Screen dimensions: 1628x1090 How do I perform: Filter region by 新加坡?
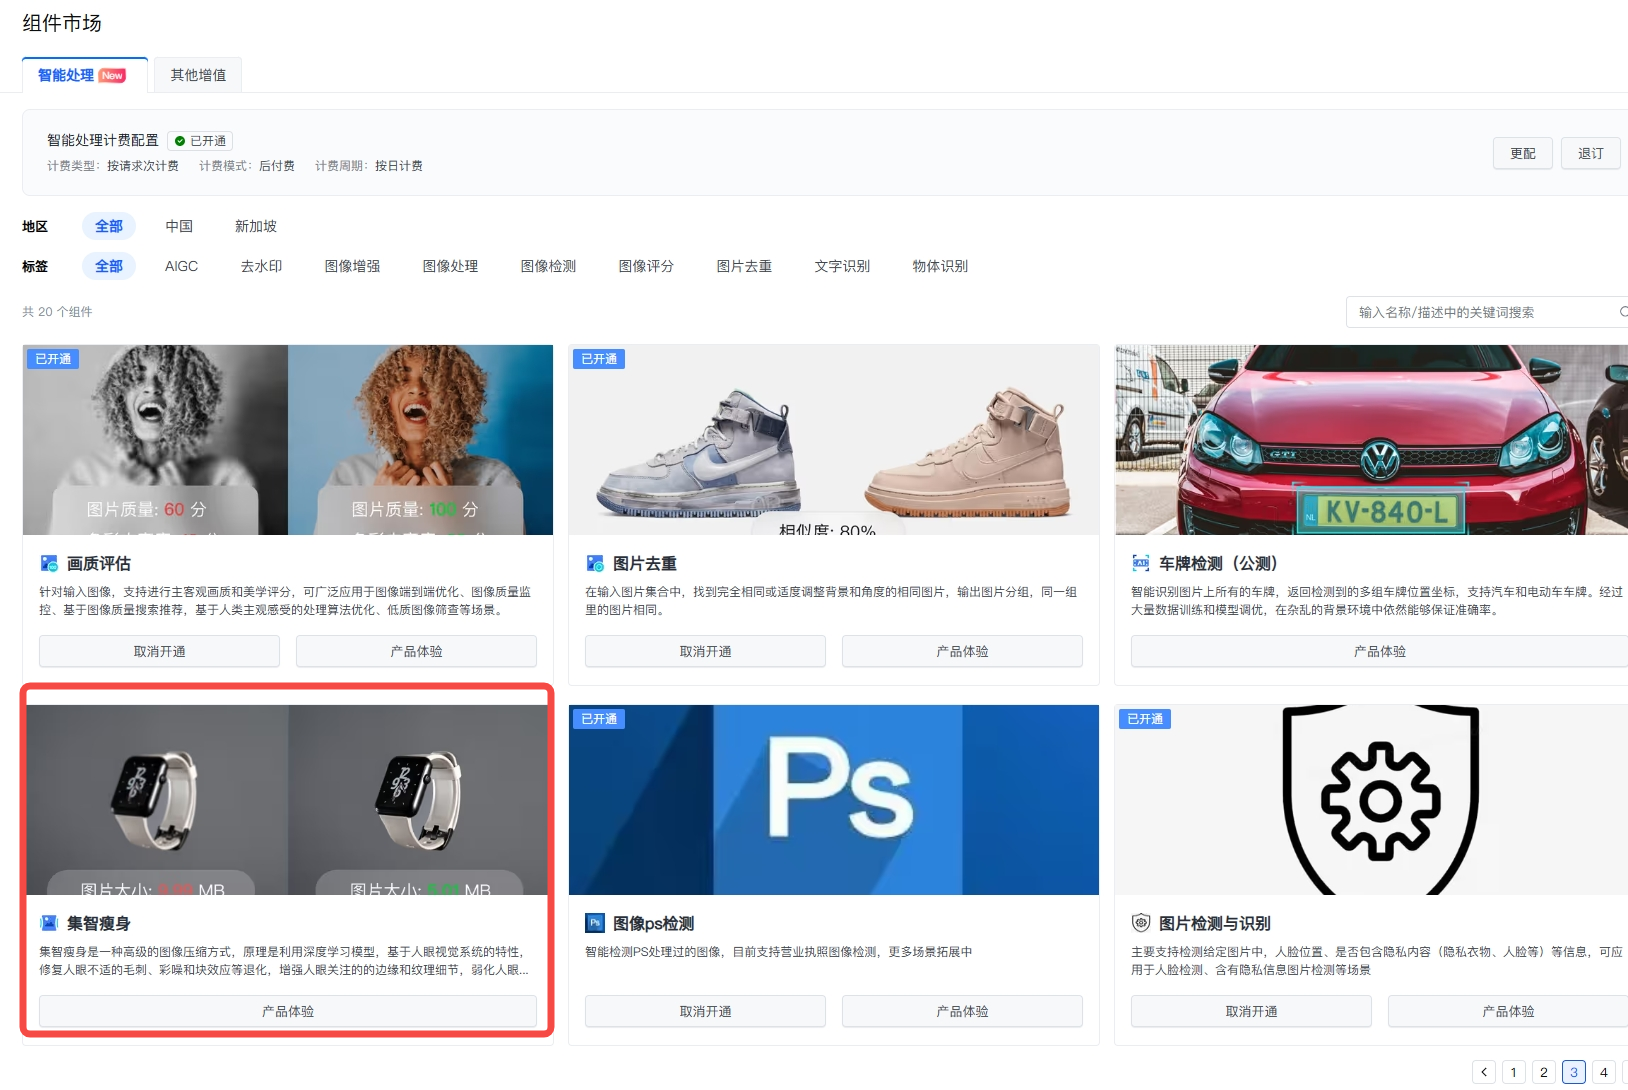pos(256,226)
